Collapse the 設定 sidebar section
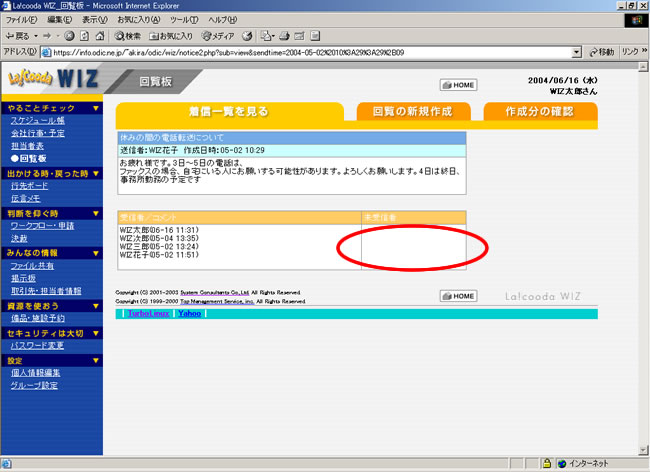The image size is (650, 472). (95, 360)
